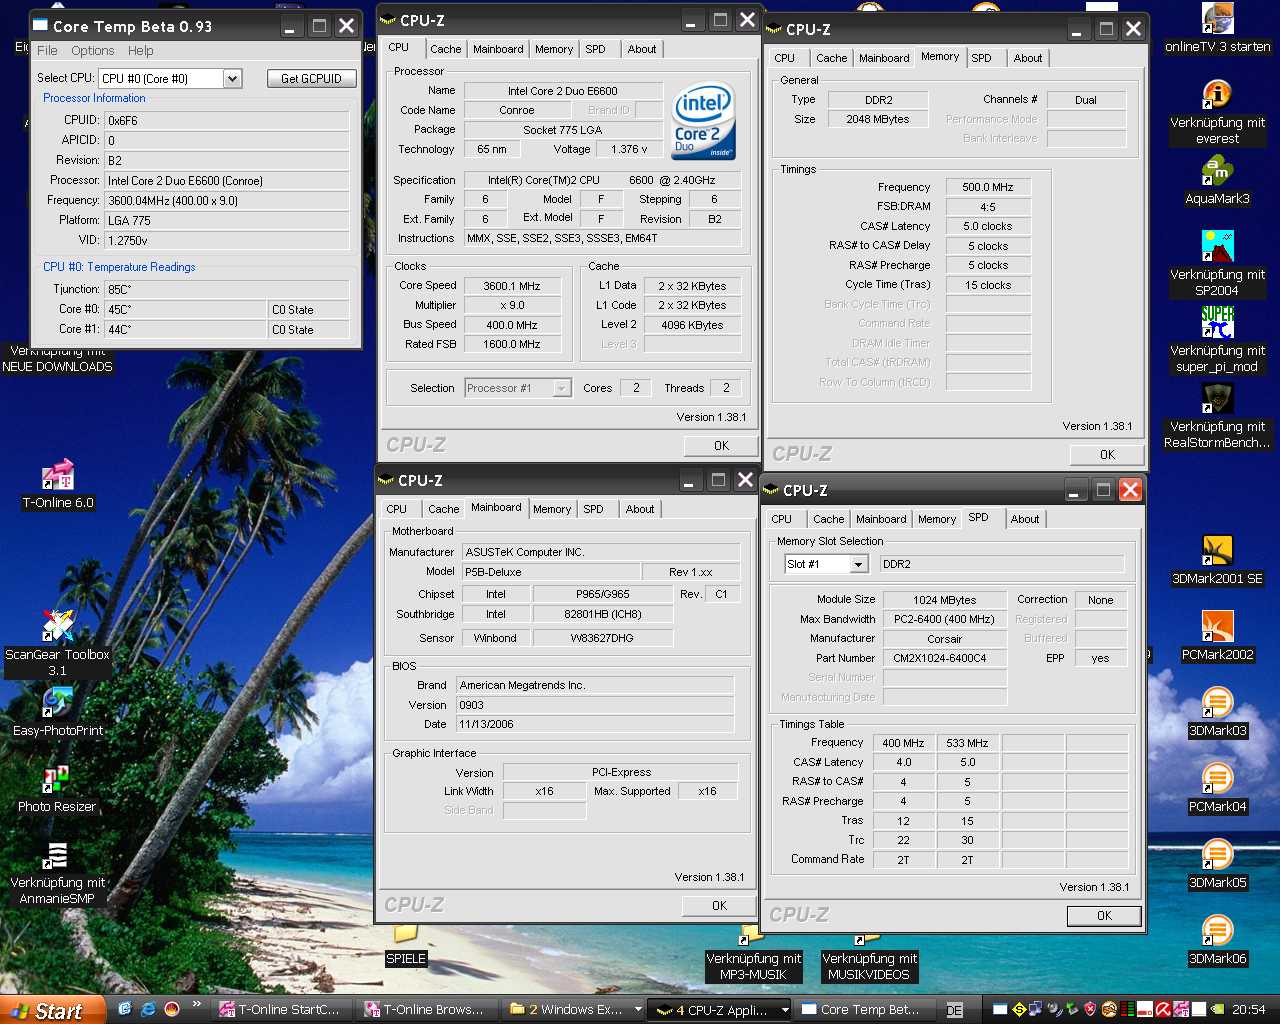Viewport: 1280px width, 1024px height.
Task: Open the SPIELE folder icon
Action: point(406,935)
